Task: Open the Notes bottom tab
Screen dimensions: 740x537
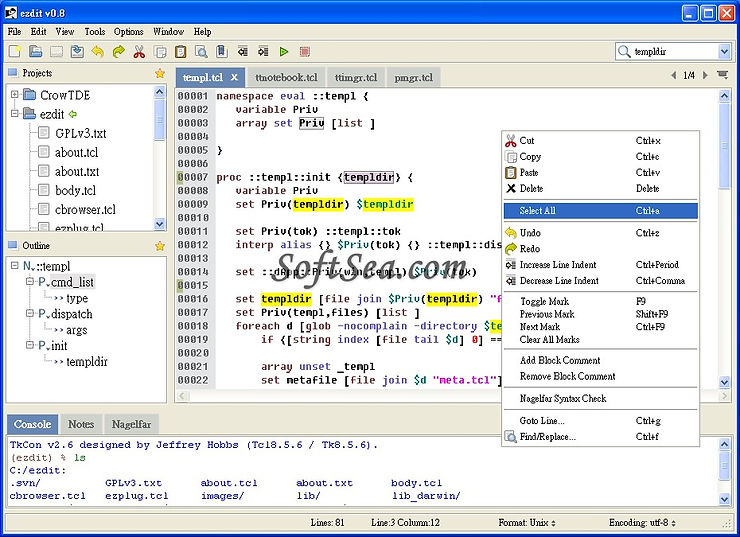Action: (x=81, y=424)
